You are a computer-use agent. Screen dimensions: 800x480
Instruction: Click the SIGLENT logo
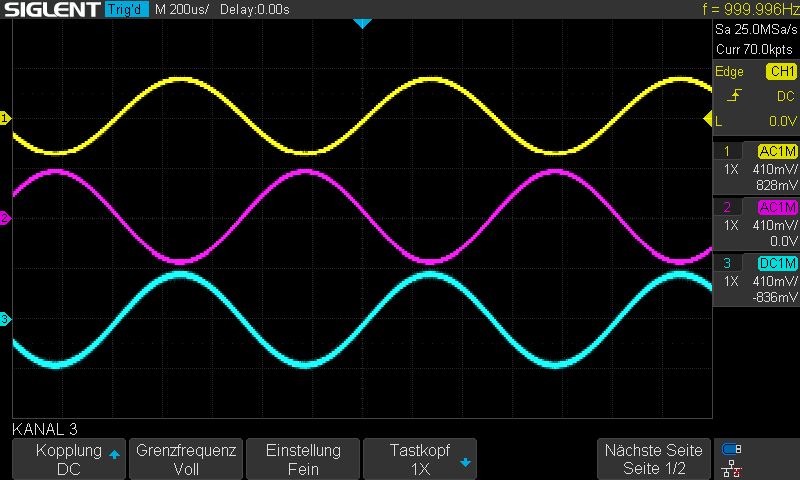pos(52,9)
